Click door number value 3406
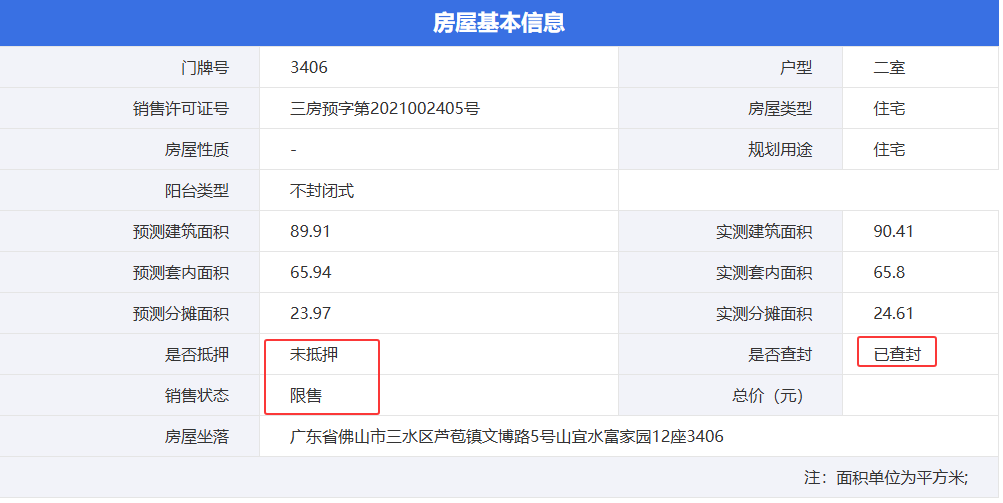1003x503 pixels. point(308,67)
